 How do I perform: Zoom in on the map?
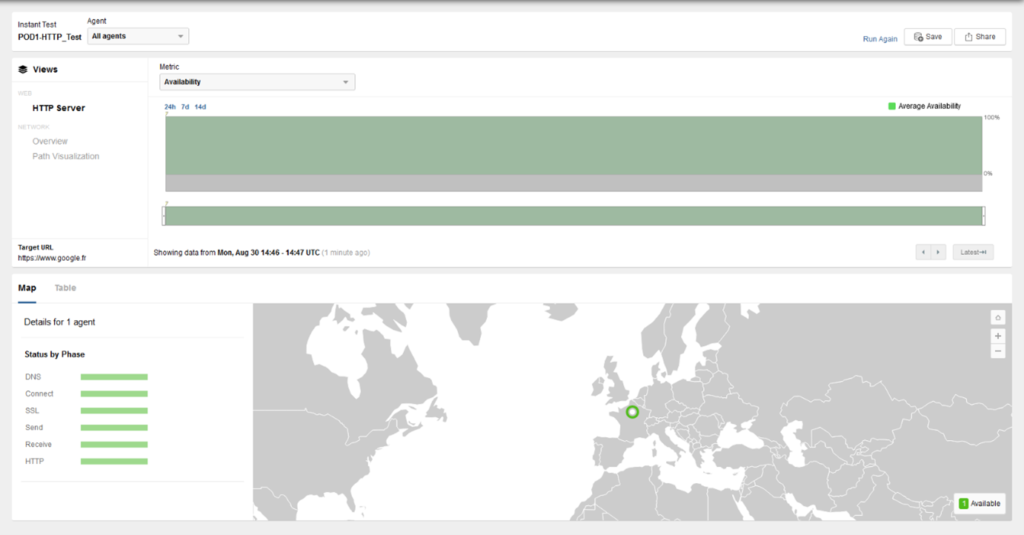997,335
